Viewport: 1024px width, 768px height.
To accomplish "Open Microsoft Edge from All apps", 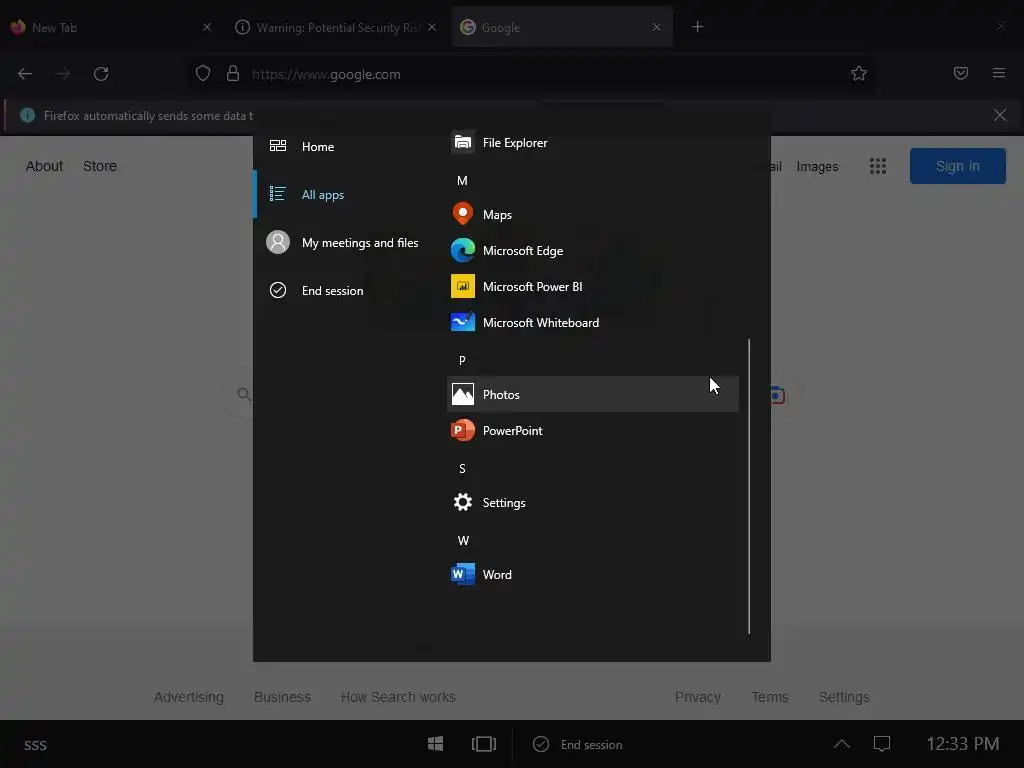I will click(592, 251).
